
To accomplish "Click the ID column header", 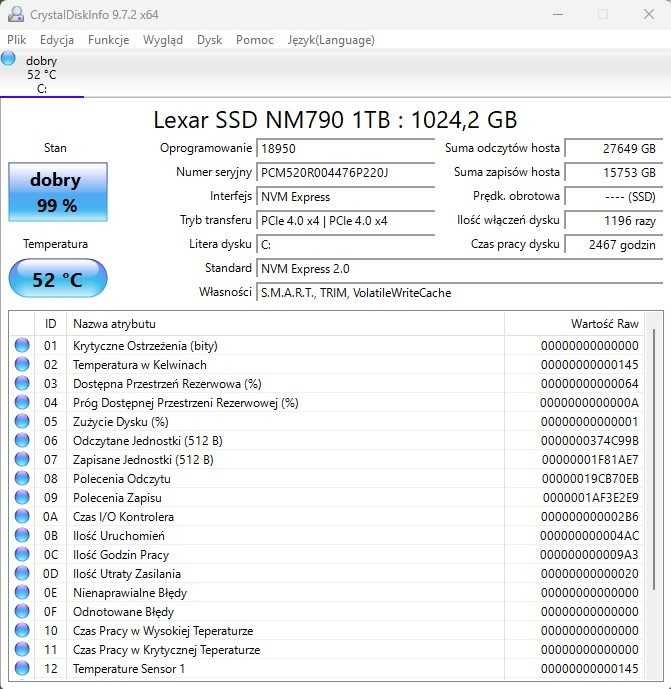I will [51, 324].
